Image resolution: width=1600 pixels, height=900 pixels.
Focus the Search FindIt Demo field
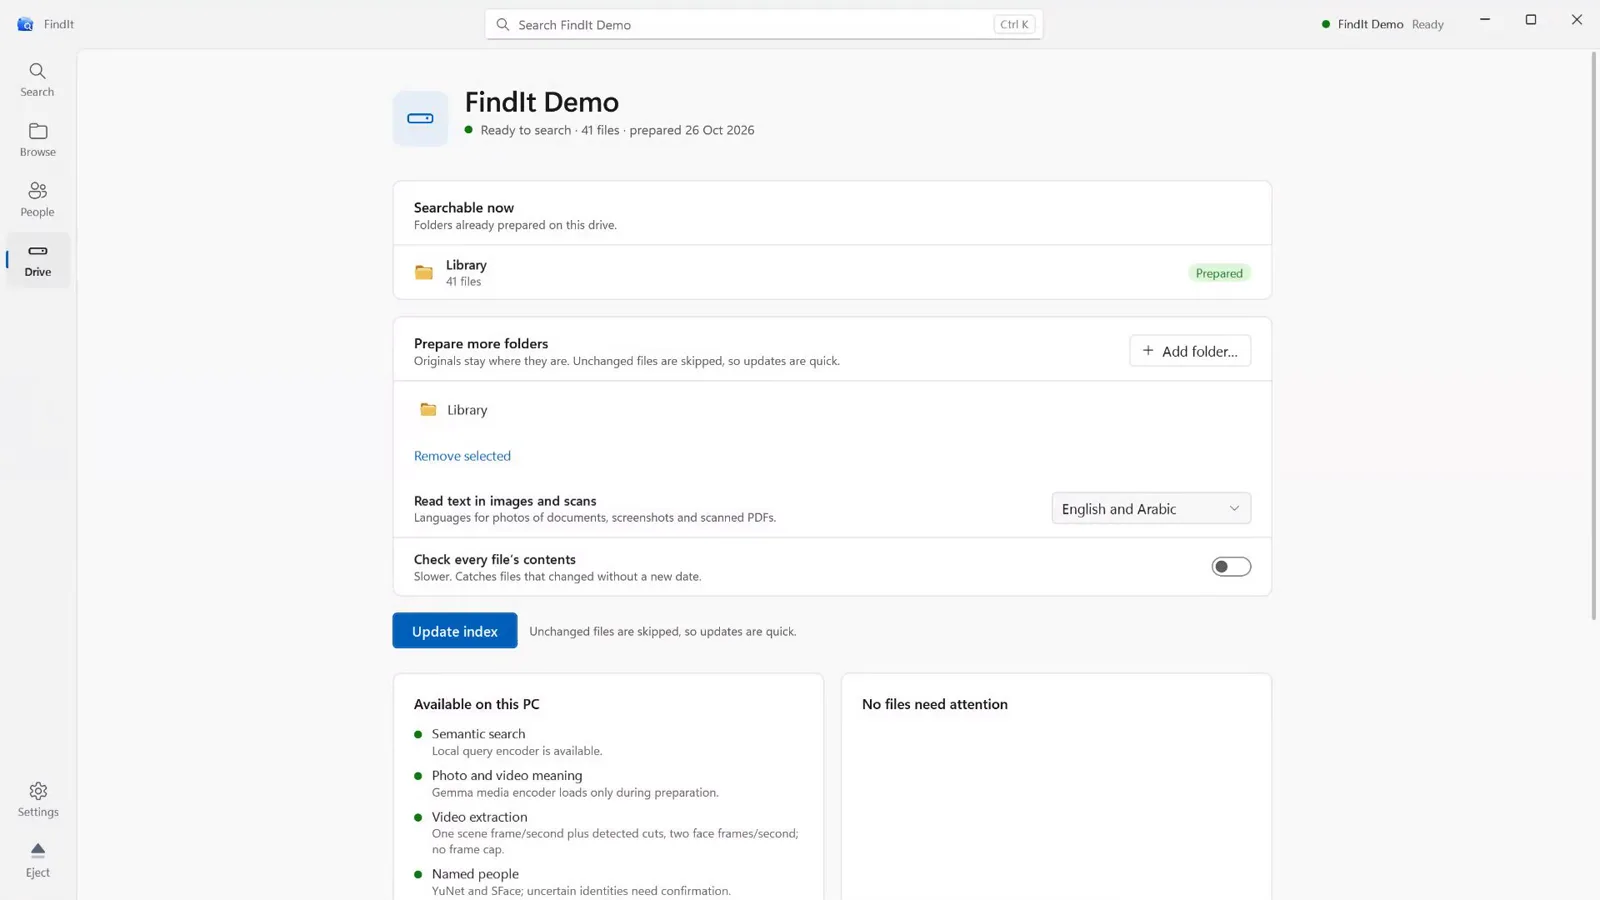point(764,24)
